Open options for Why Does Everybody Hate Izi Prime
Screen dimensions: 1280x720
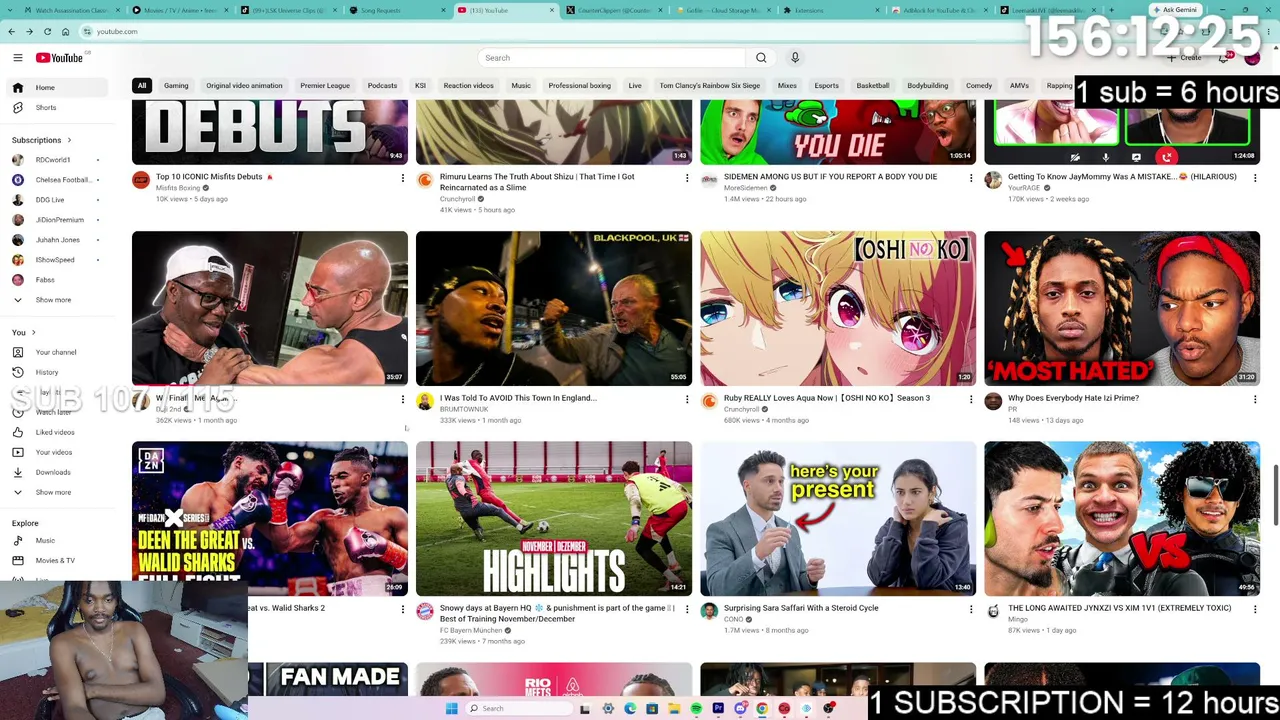point(1255,399)
